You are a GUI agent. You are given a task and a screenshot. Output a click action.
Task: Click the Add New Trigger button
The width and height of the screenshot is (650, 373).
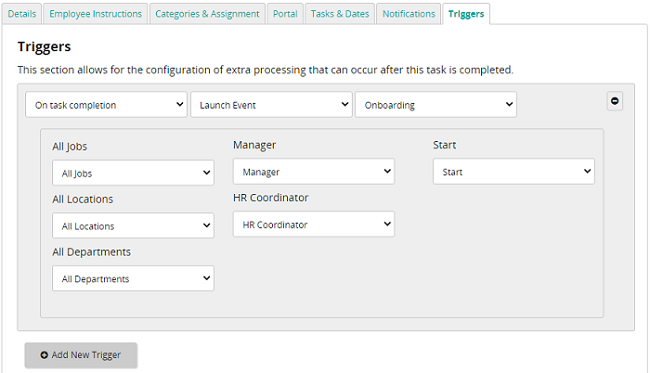(81, 355)
